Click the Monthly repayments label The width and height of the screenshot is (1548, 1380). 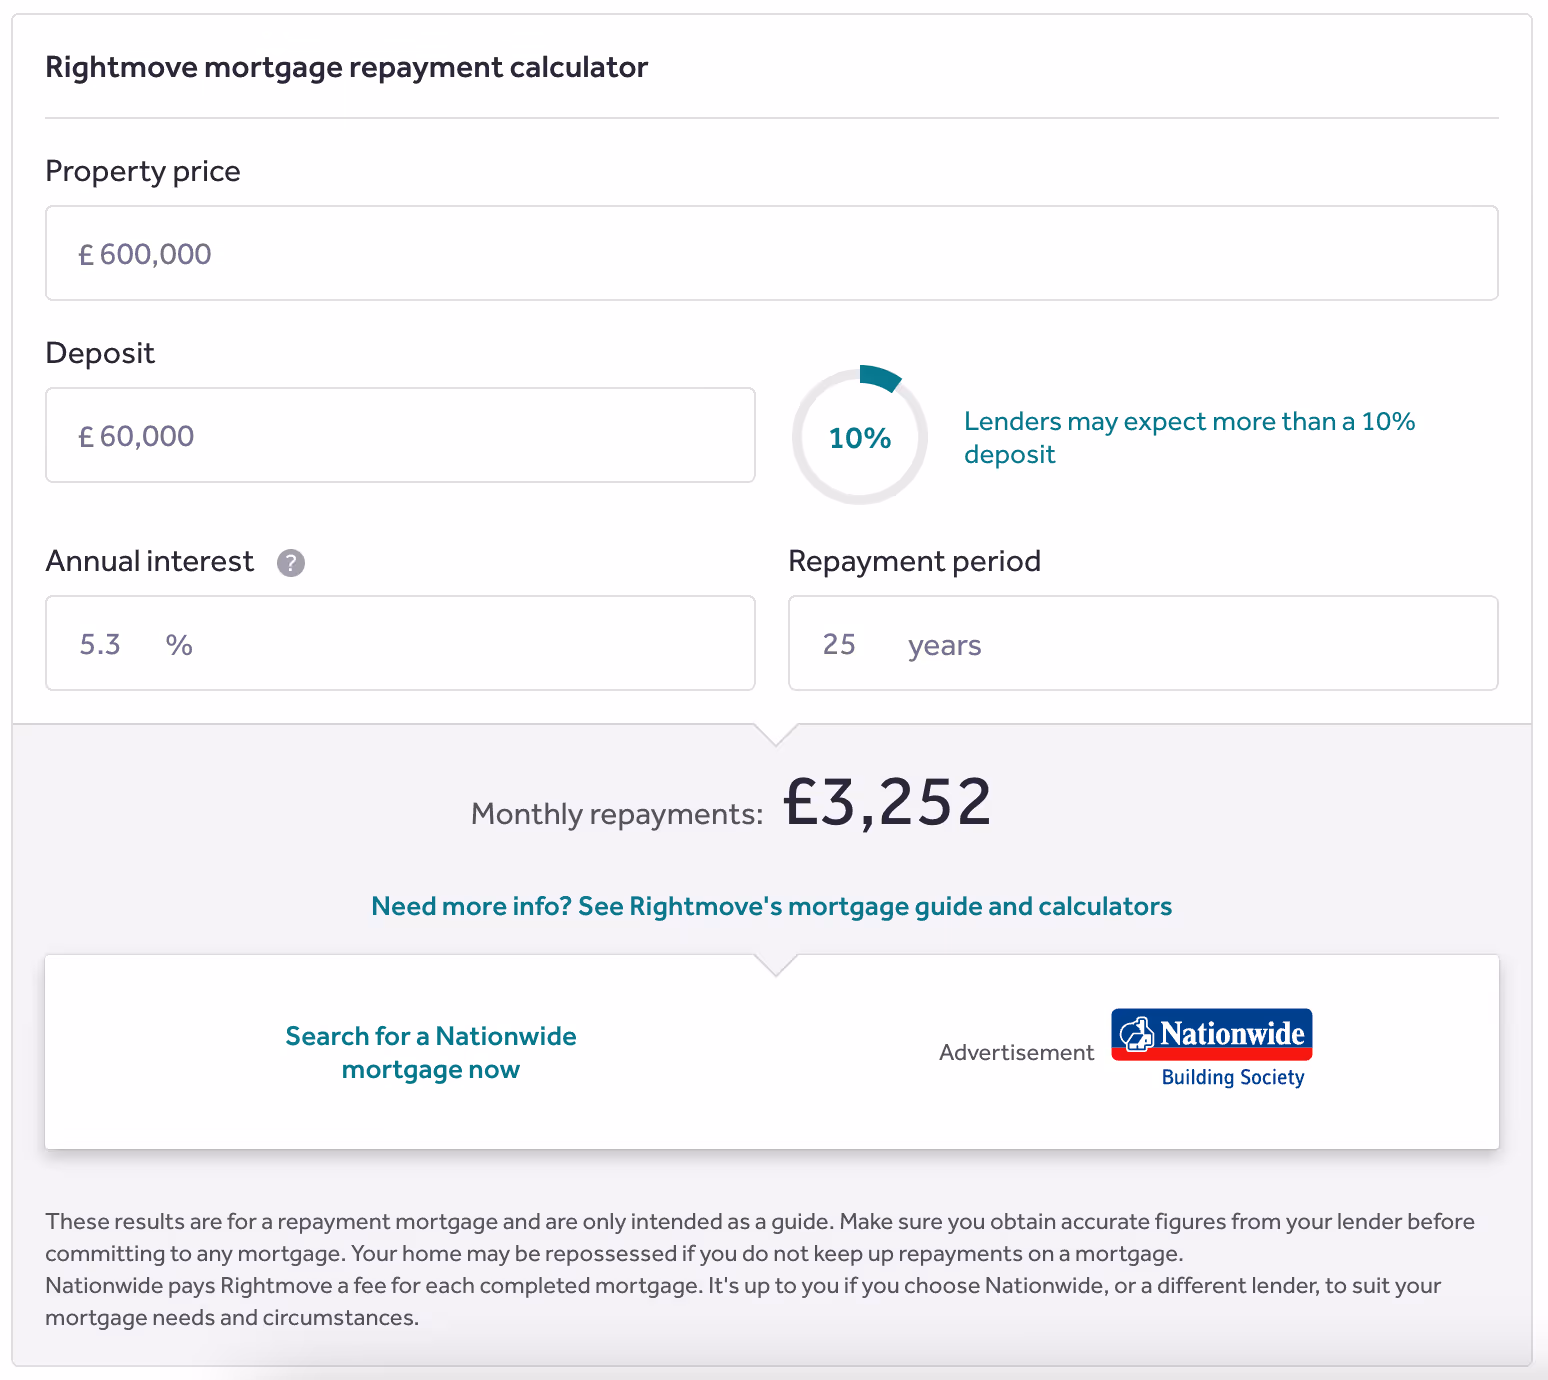pyautogui.click(x=617, y=814)
